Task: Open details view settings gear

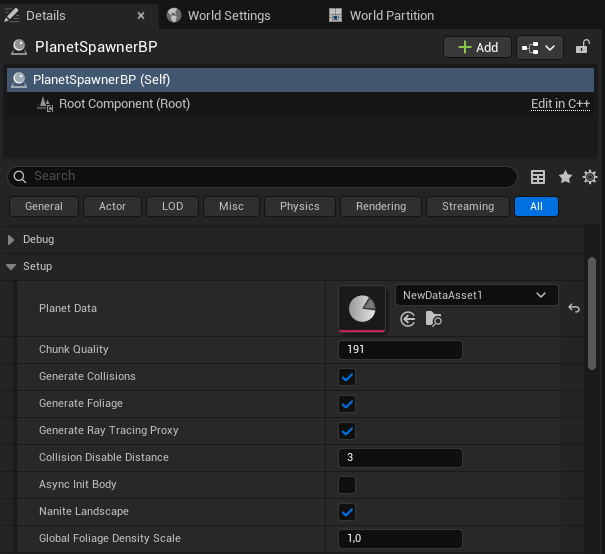Action: 590,177
